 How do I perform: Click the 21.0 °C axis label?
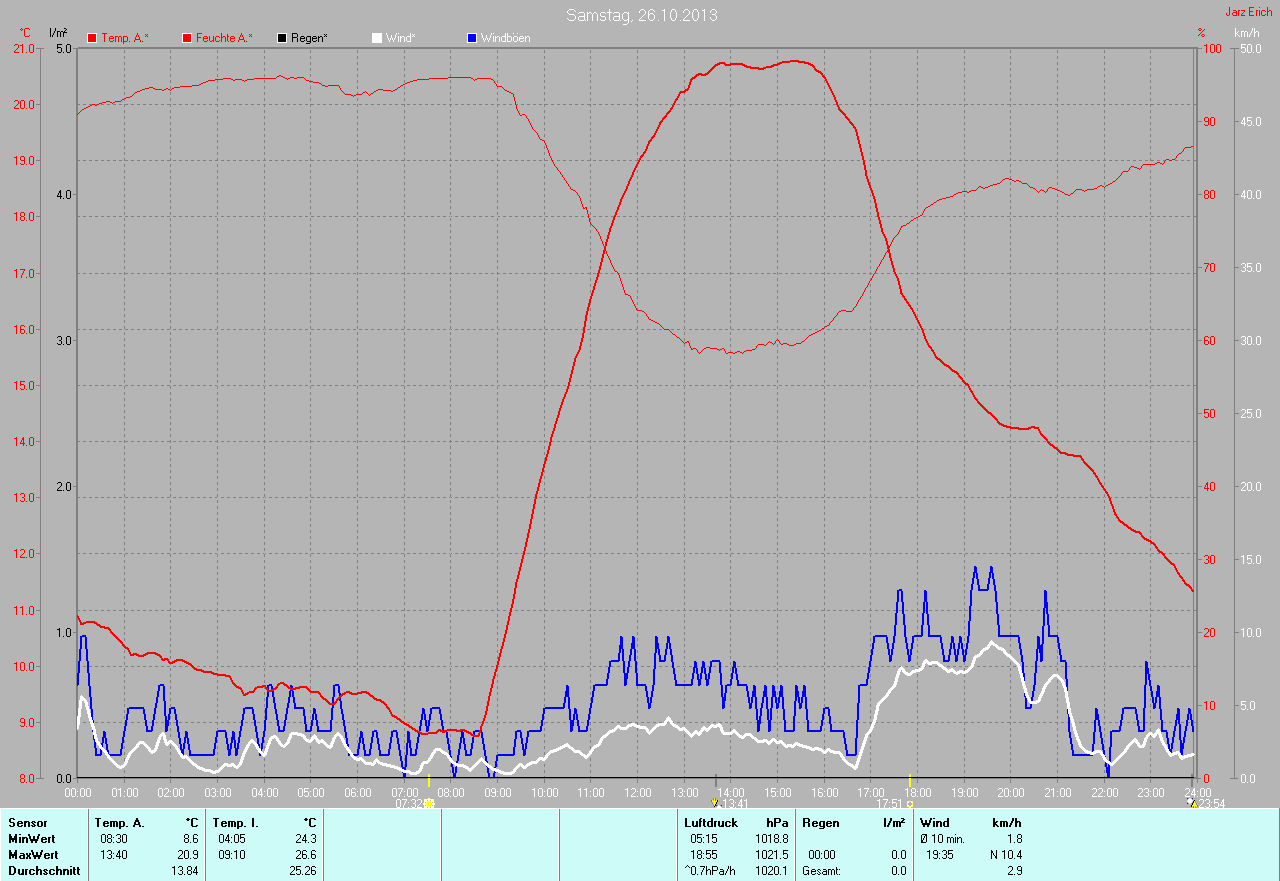tap(22, 48)
